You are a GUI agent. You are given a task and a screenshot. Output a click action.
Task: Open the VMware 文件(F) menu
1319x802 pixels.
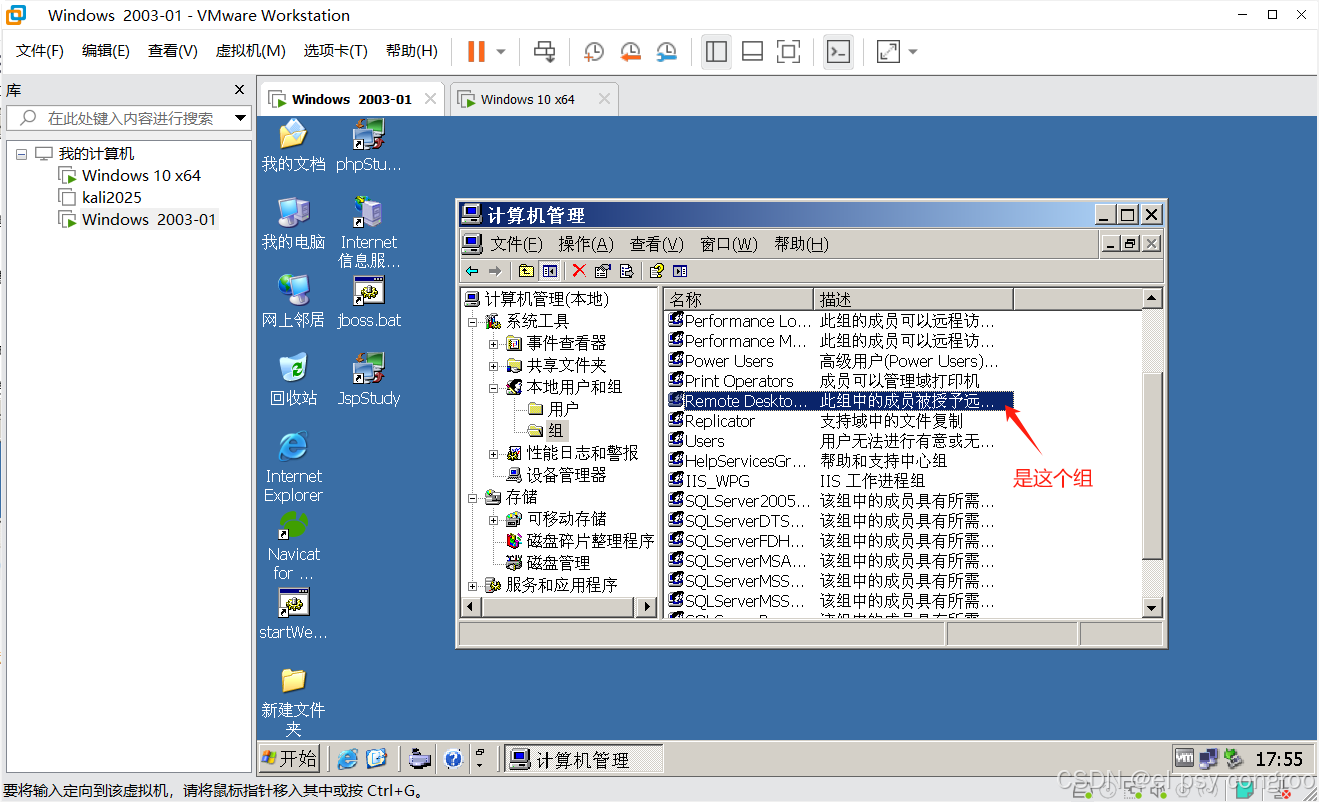pyautogui.click(x=40, y=51)
